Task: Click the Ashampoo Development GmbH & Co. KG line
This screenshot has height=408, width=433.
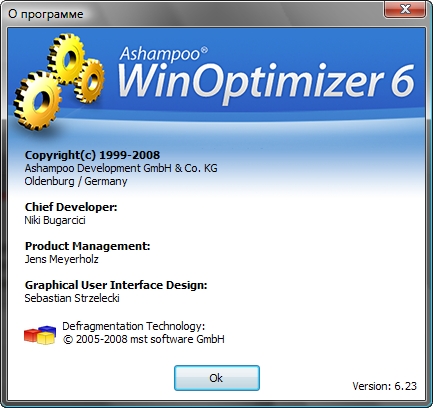Action: [x=121, y=168]
